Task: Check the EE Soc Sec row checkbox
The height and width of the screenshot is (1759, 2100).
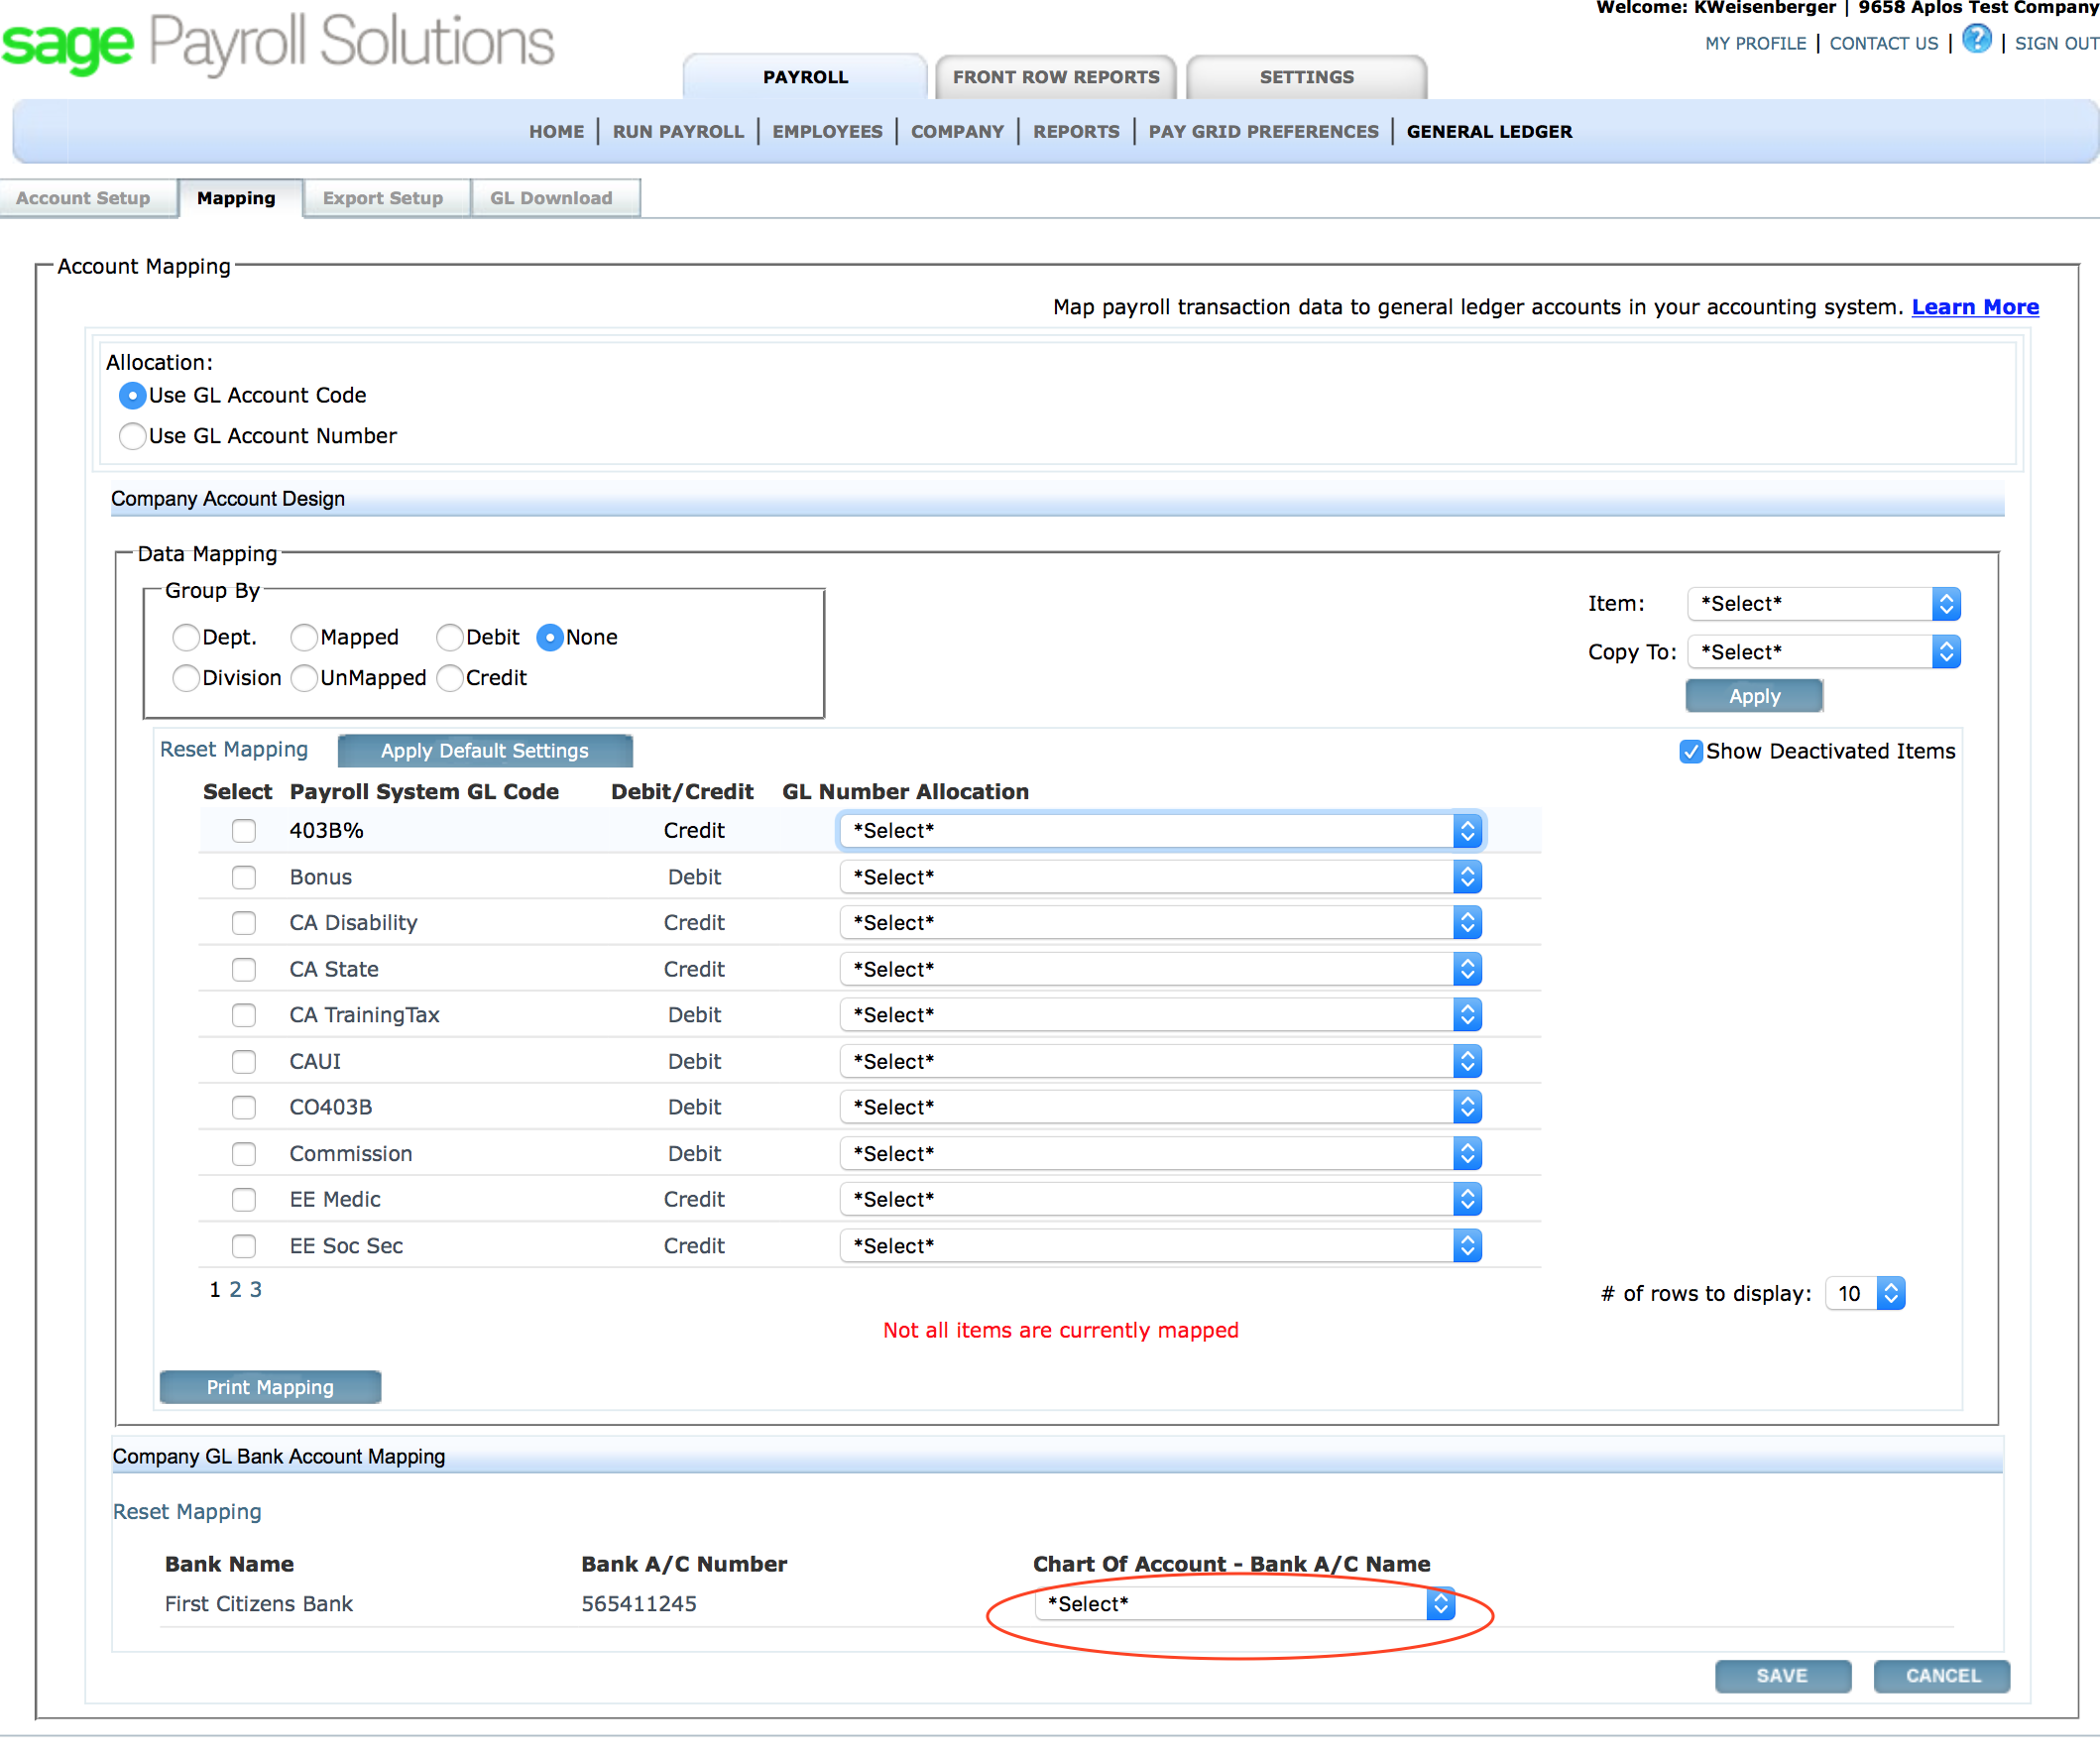Action: click(244, 1247)
